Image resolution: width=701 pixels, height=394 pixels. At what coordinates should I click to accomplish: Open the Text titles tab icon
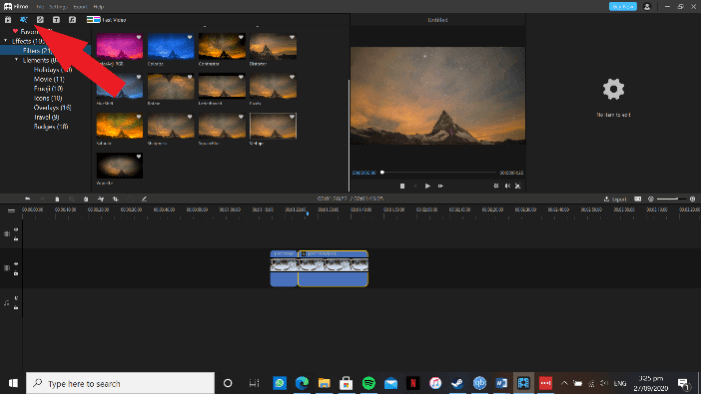[56, 20]
